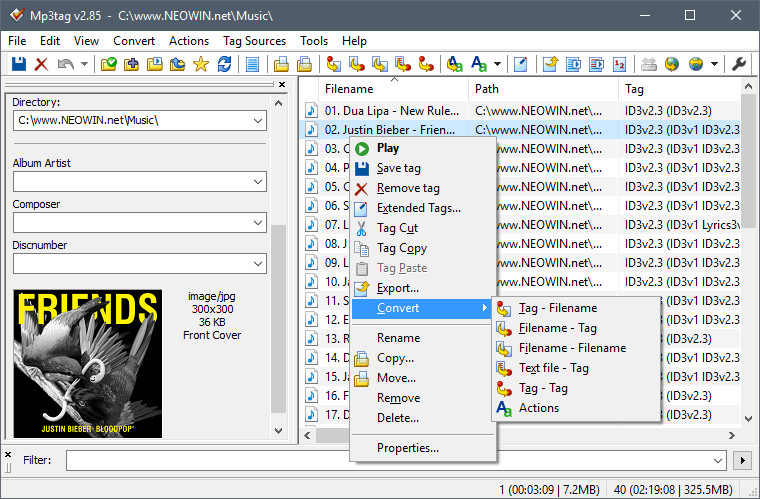Choose Tag Copy in the context menu

pyautogui.click(x=423, y=248)
